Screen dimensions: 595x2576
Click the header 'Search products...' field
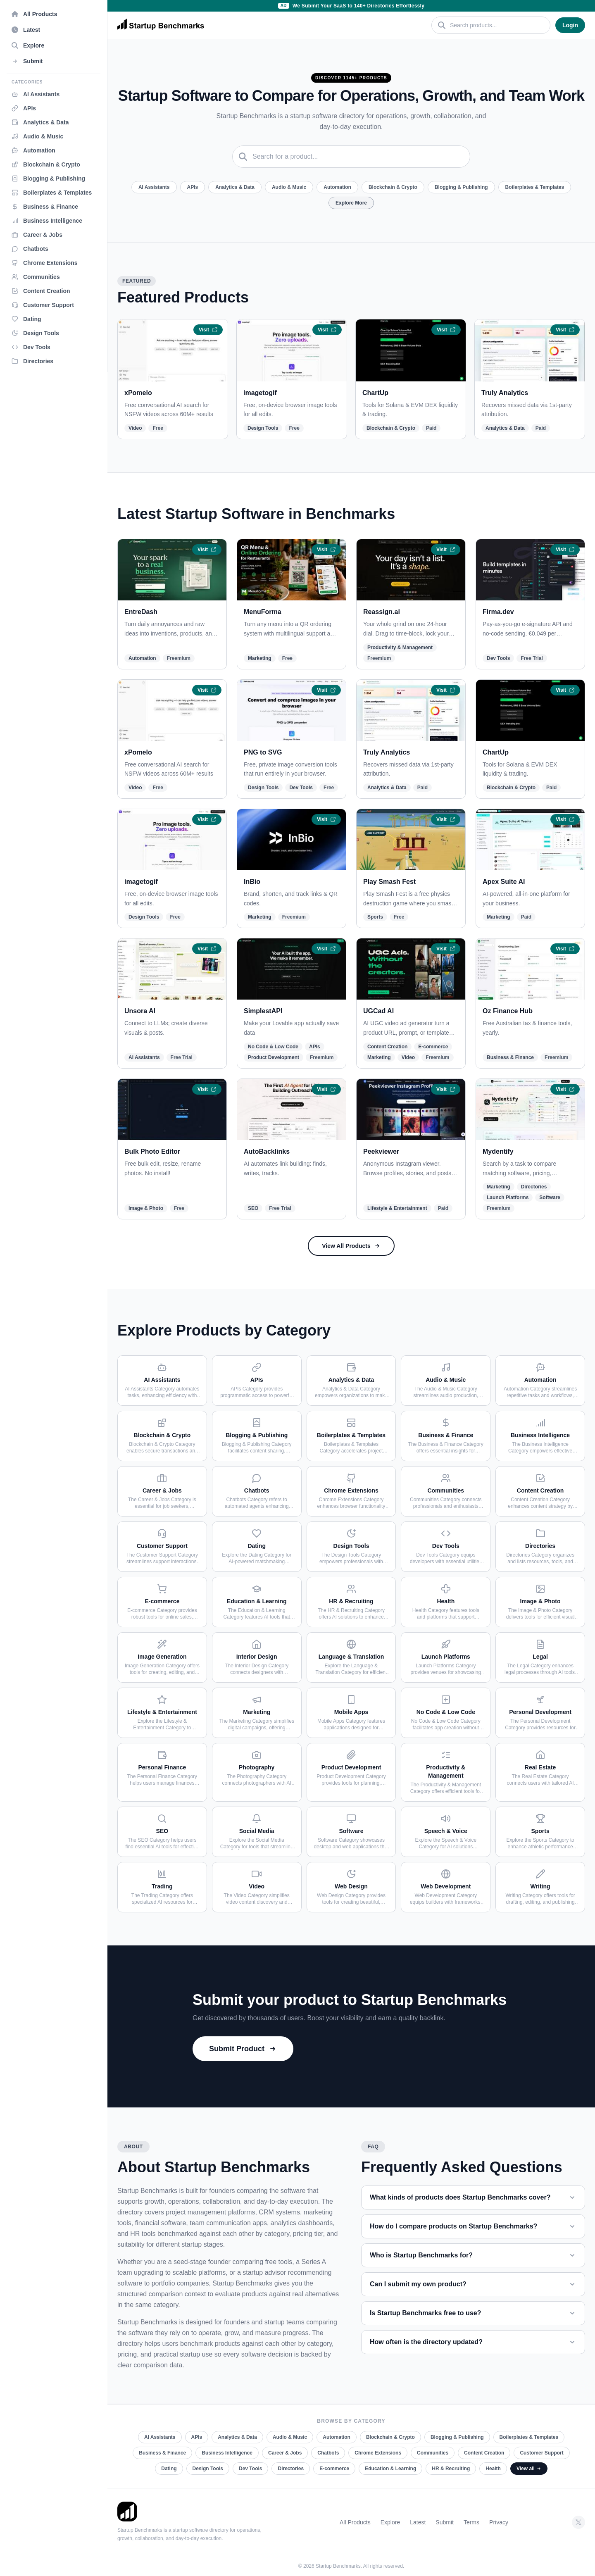tap(491, 25)
